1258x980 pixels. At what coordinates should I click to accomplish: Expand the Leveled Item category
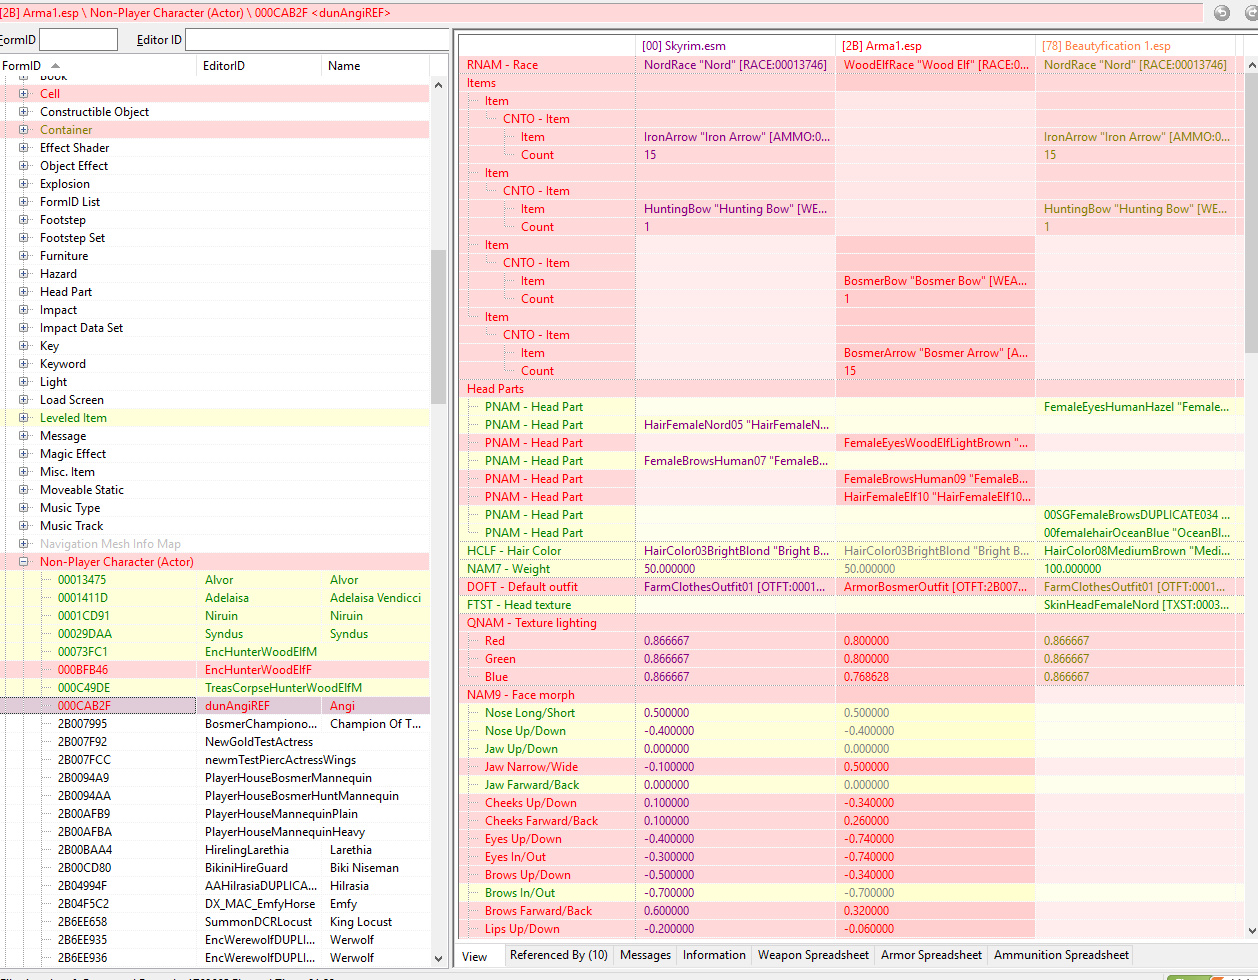pyautogui.click(x=24, y=418)
